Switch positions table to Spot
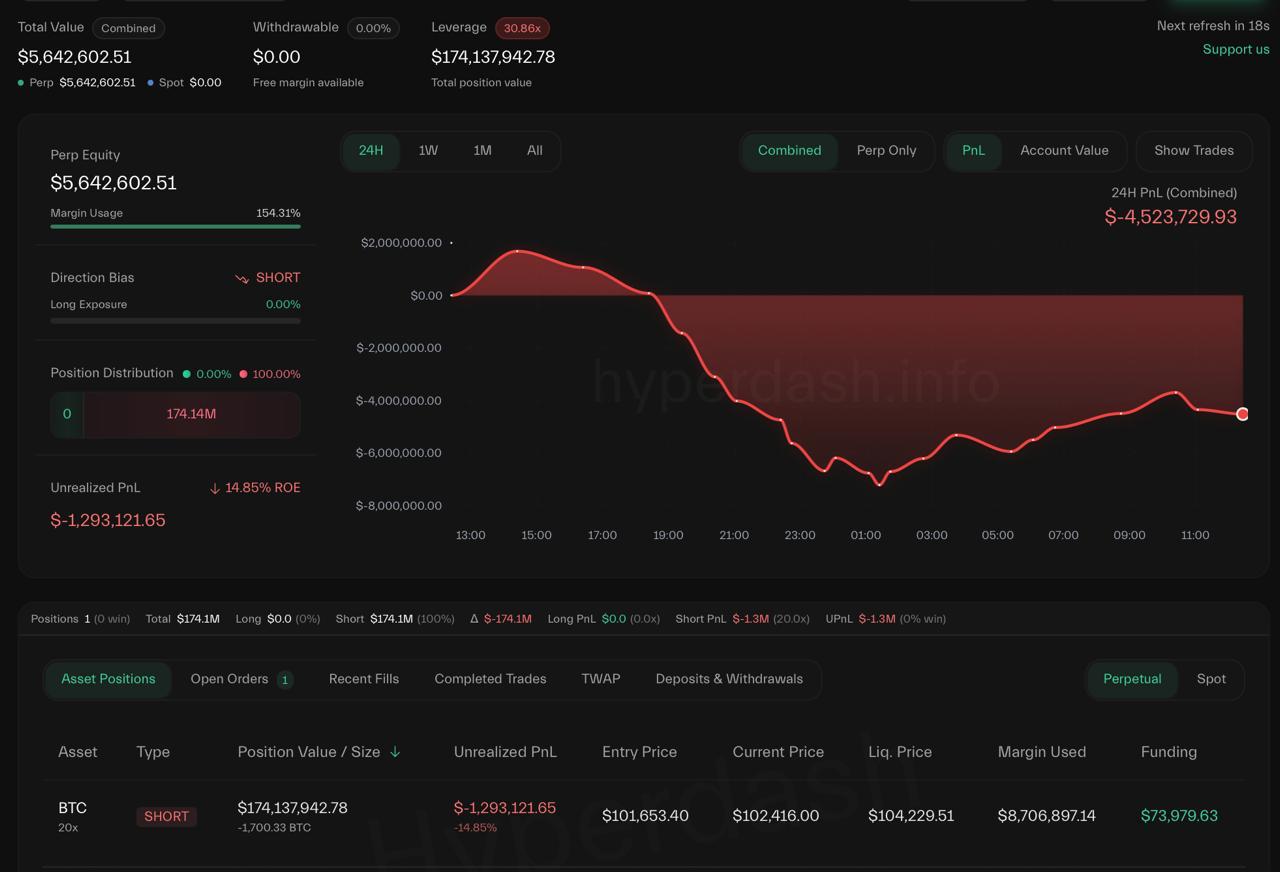This screenshot has width=1280, height=872. [1211, 679]
